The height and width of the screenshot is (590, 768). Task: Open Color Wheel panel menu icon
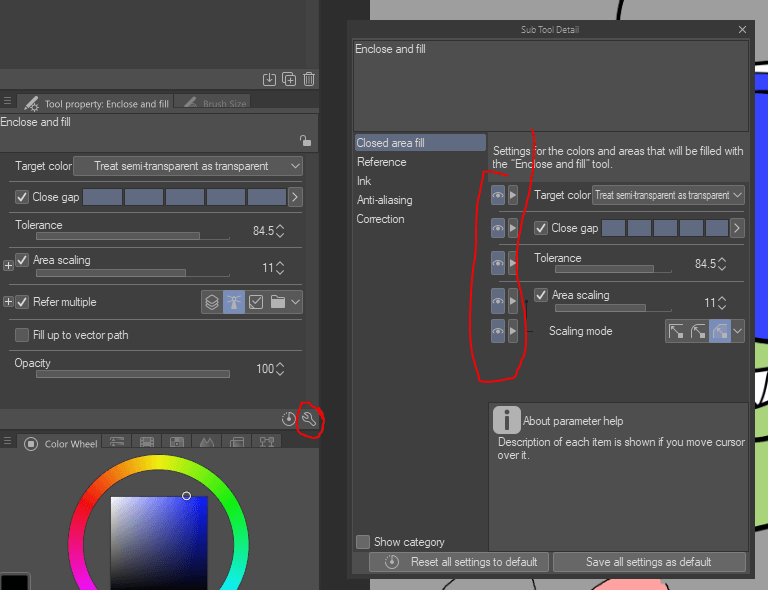(x=7, y=441)
